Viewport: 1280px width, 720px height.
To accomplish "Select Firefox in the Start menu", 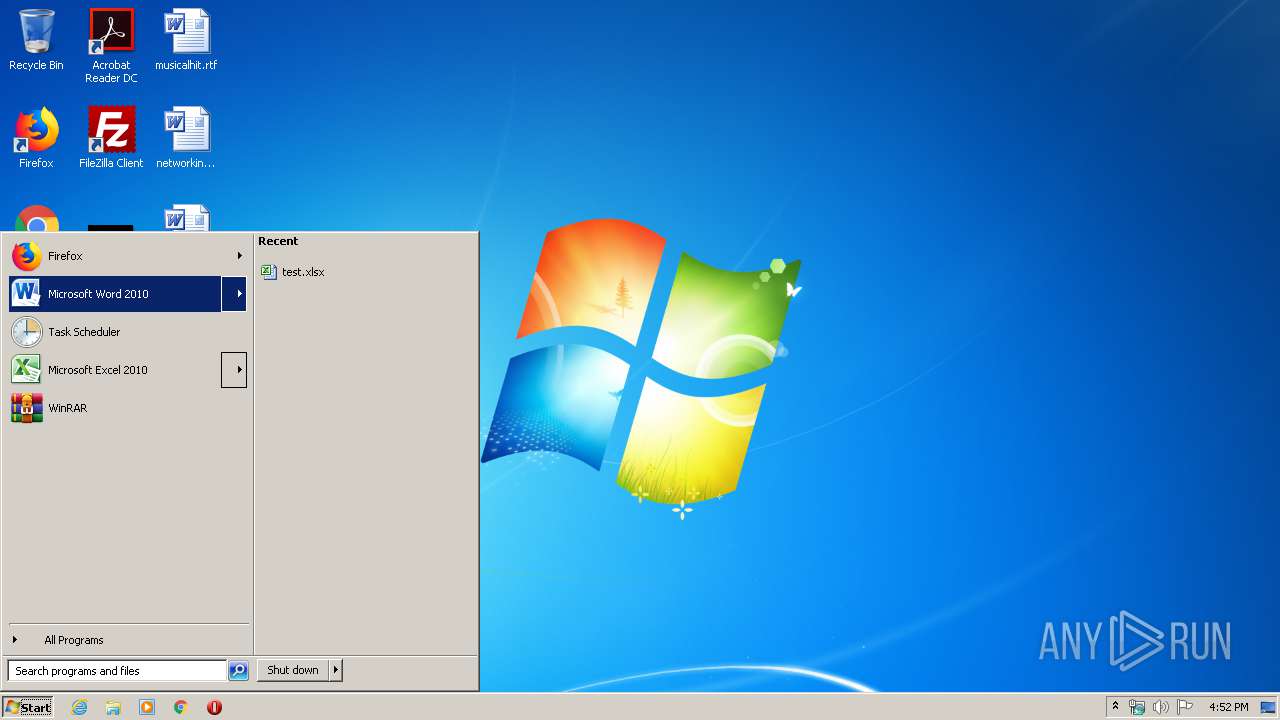I will [128, 256].
